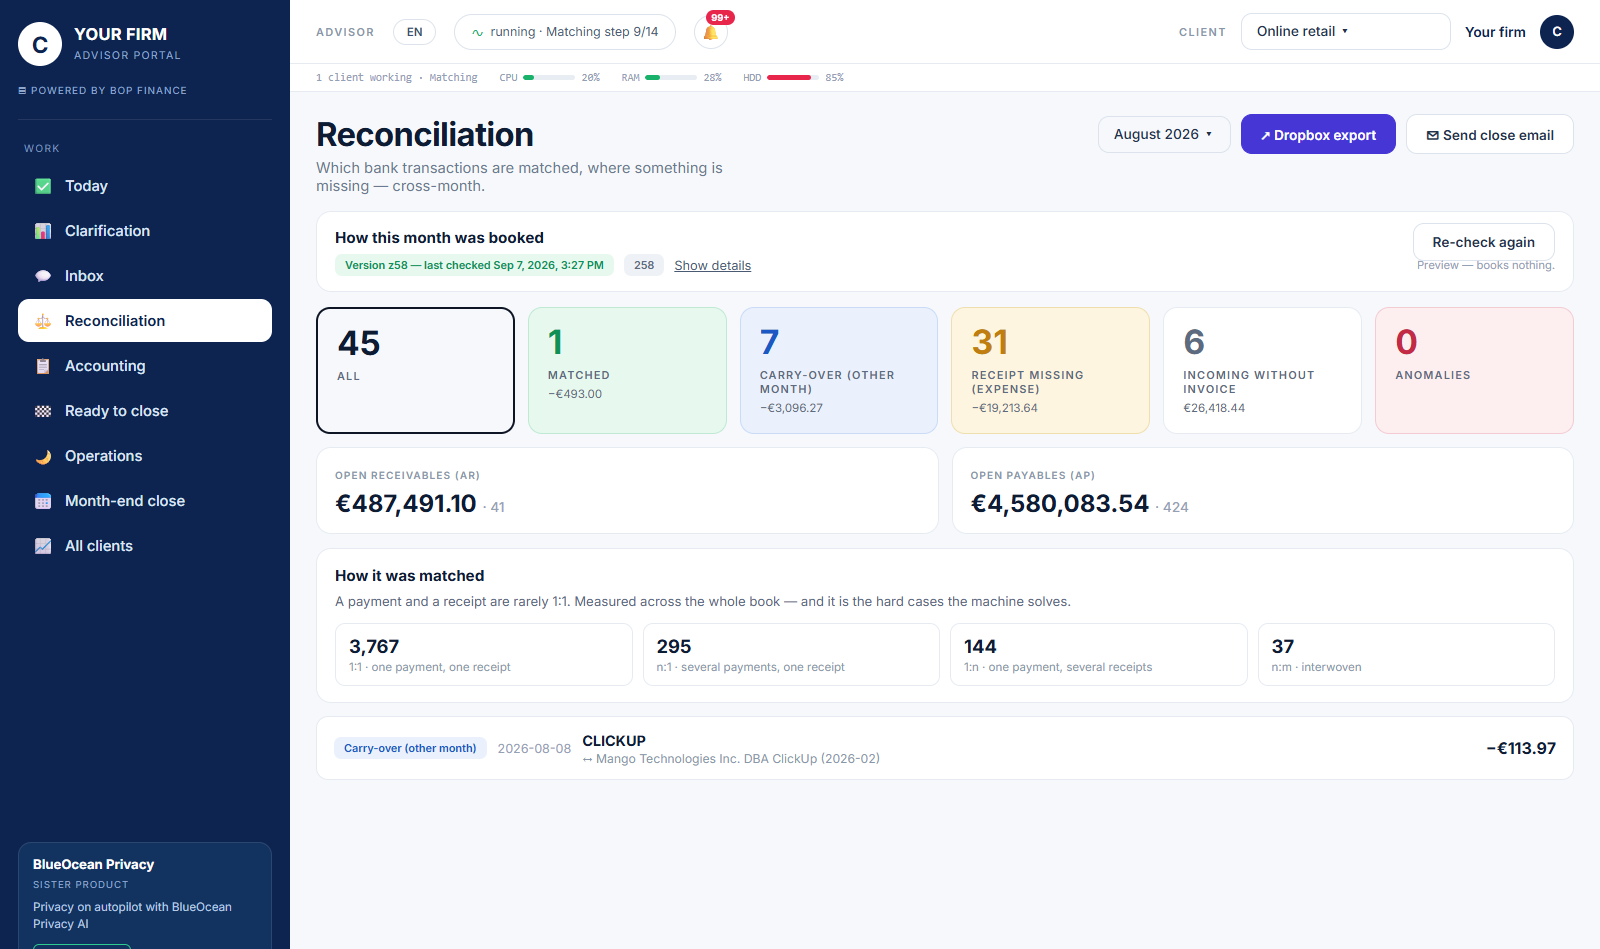1600x949 pixels.
Task: Open the user avatar C in the top right
Action: 1556,32
